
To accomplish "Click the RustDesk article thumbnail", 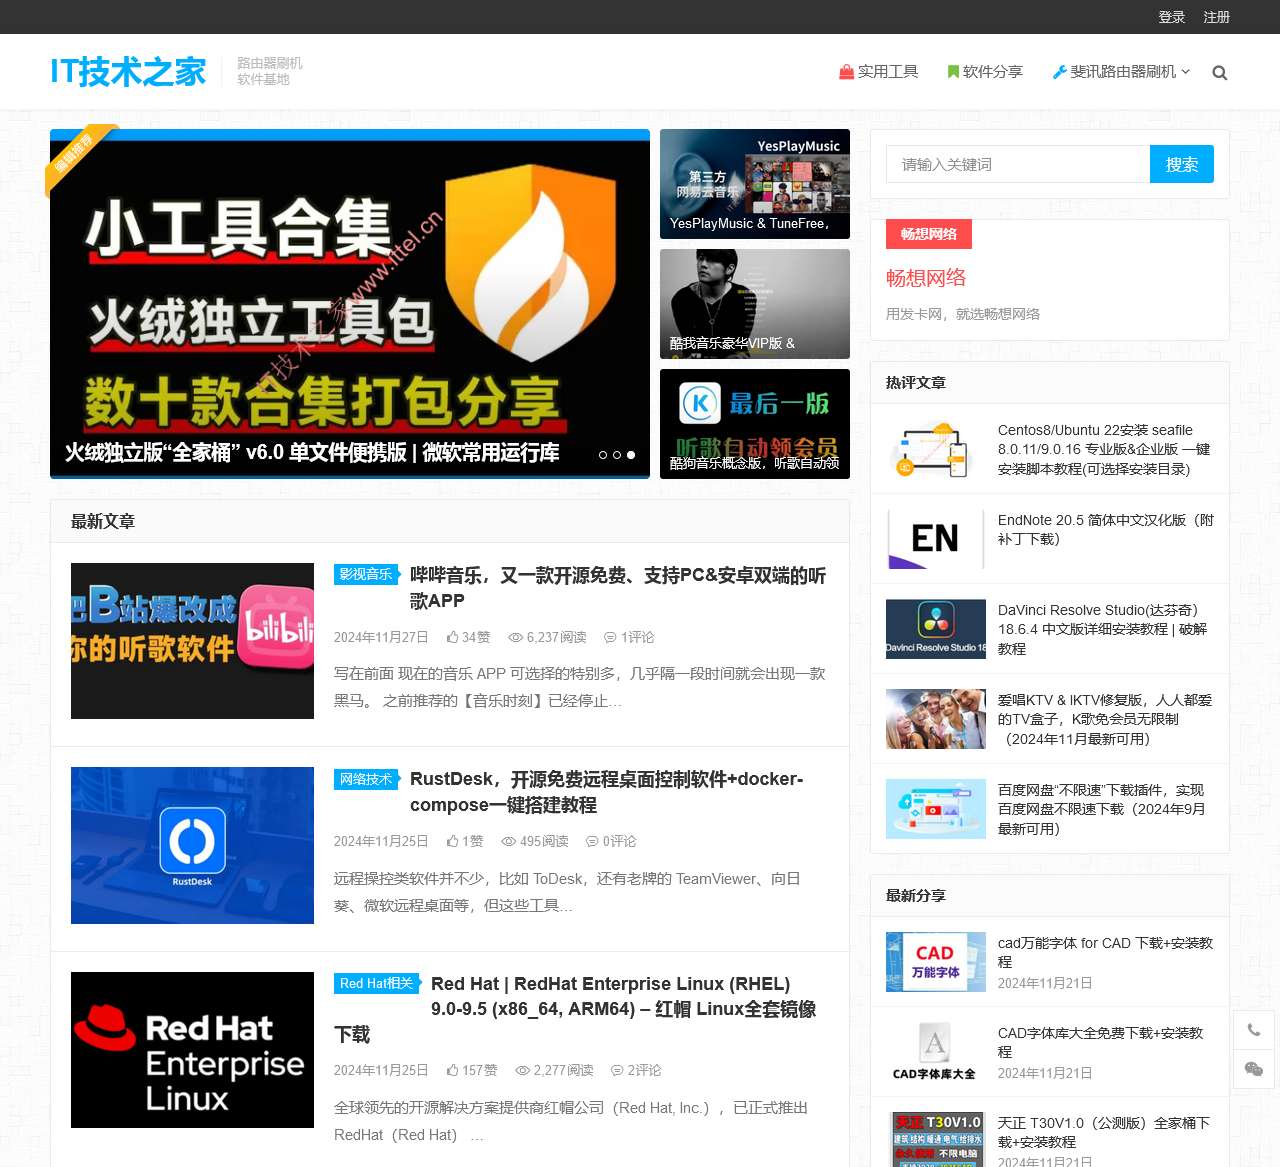I will point(192,845).
